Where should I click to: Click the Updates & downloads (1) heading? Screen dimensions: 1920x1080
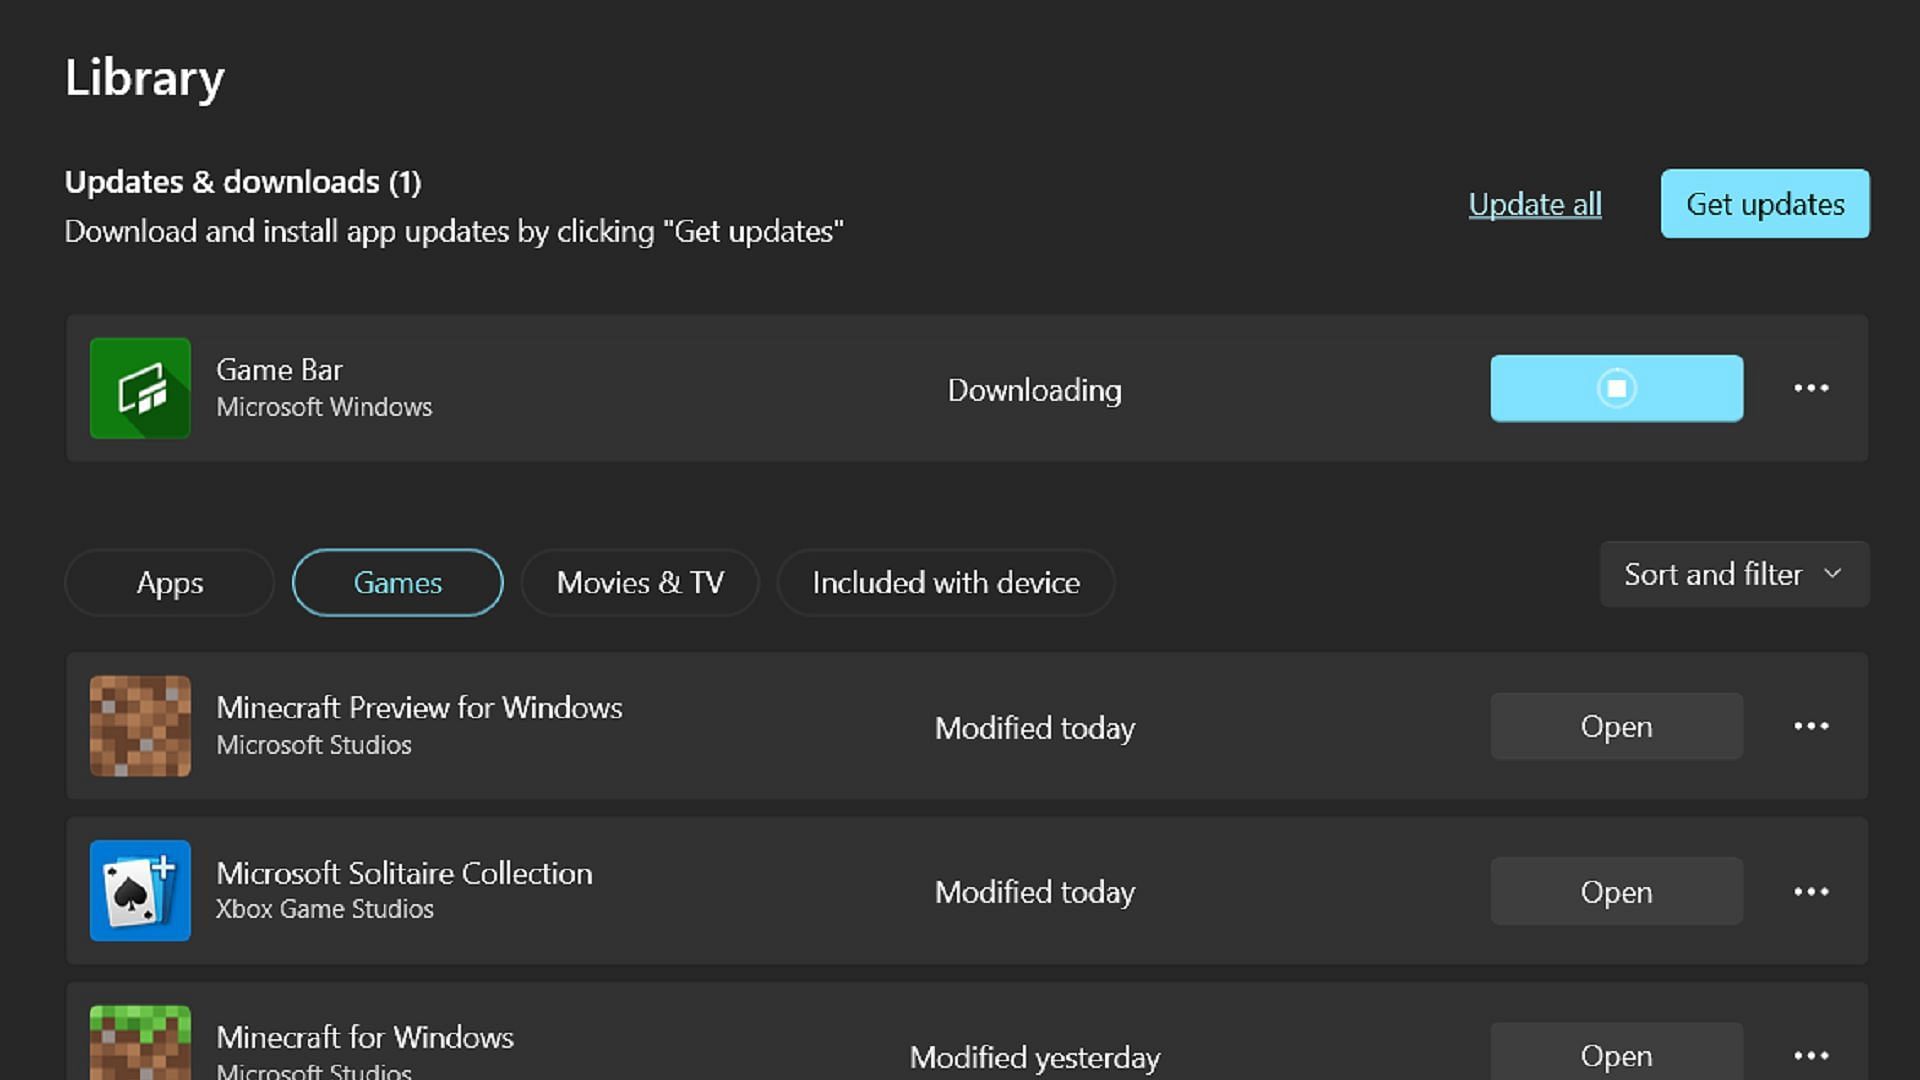click(243, 182)
